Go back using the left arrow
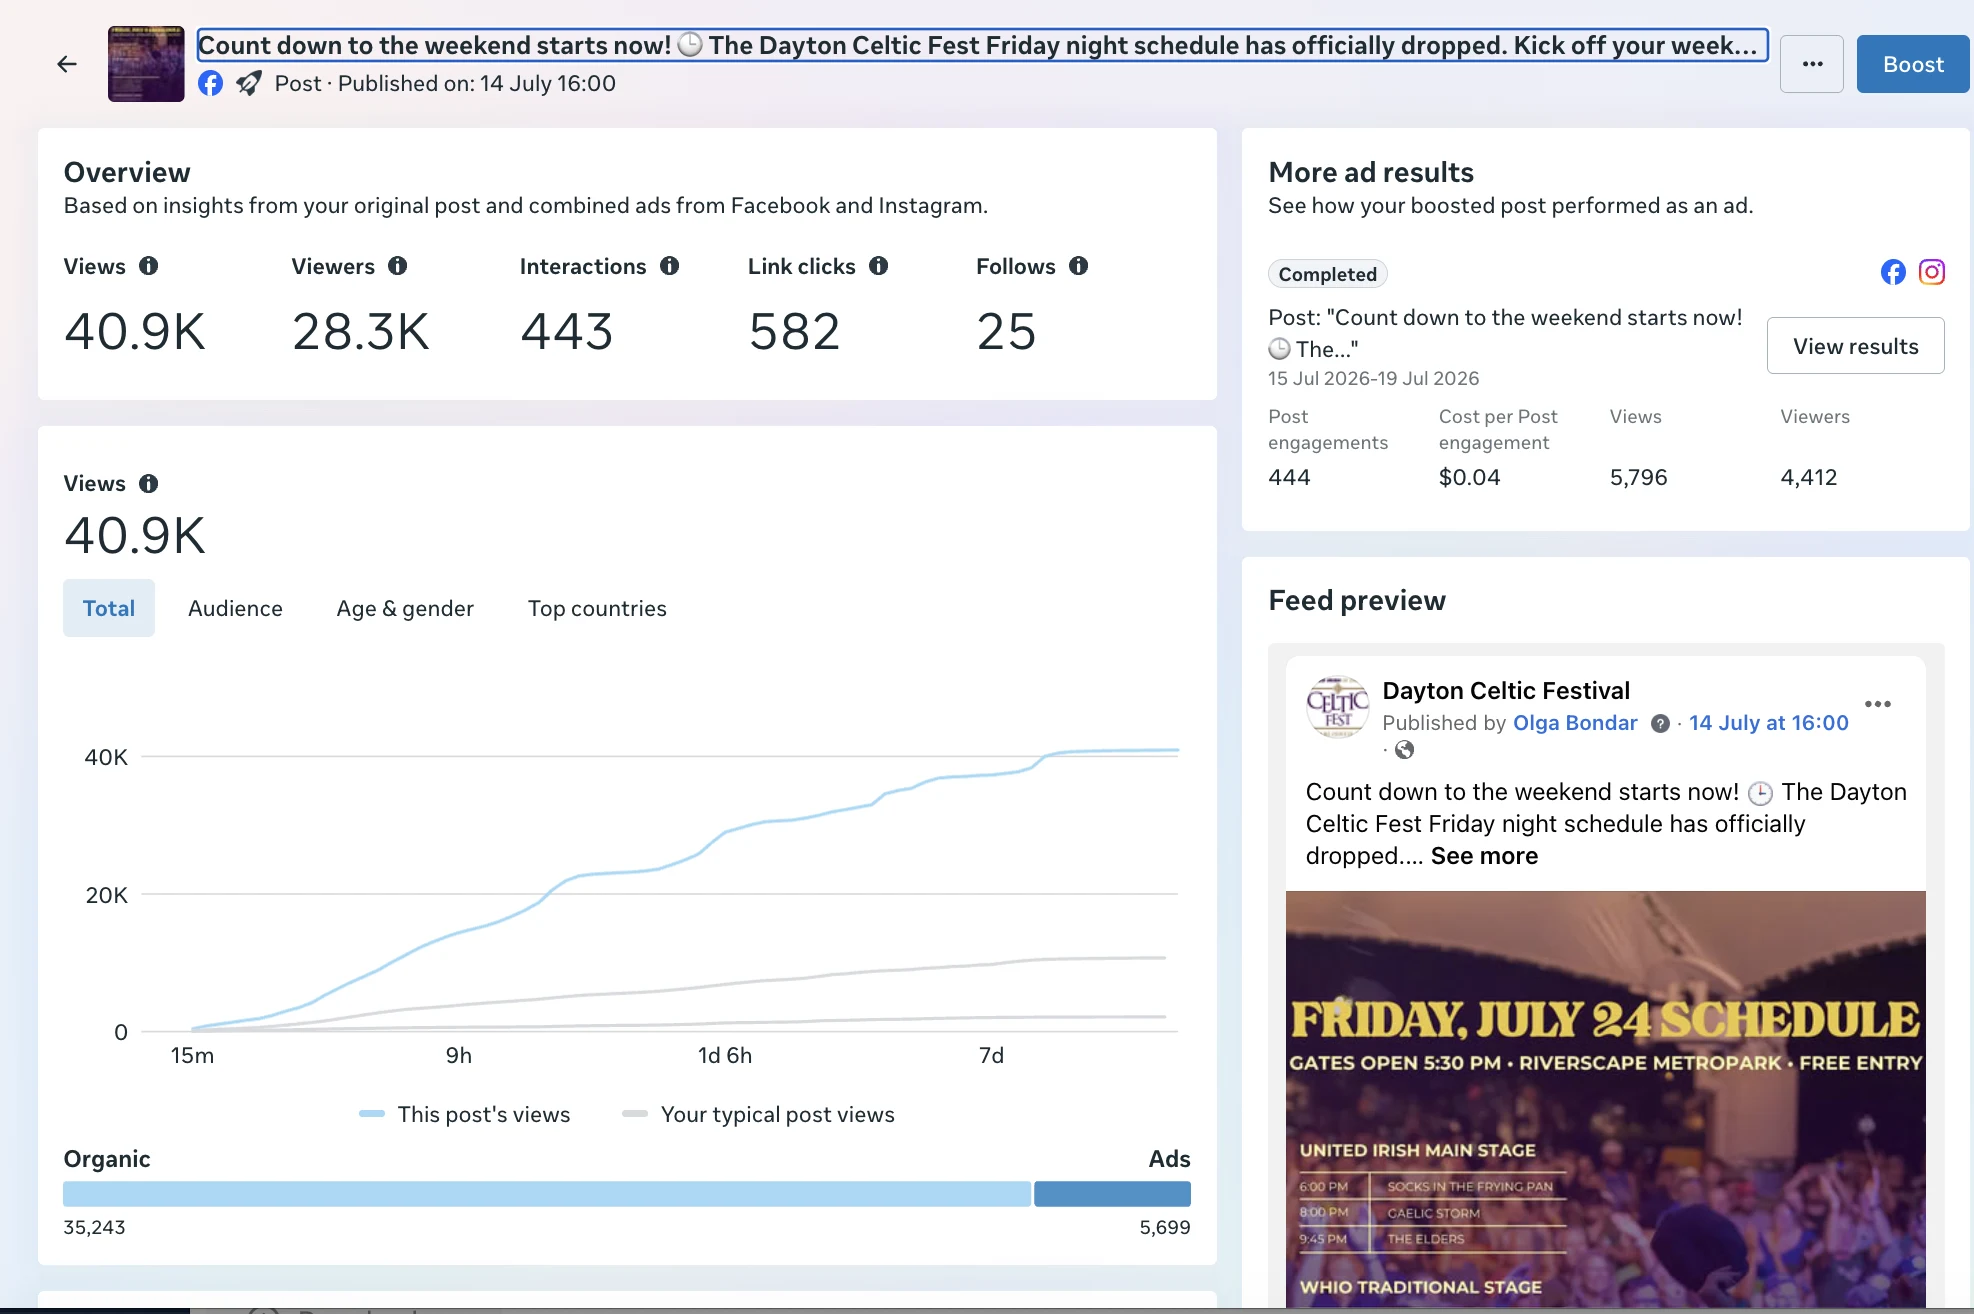The width and height of the screenshot is (1974, 1314). point(67,64)
